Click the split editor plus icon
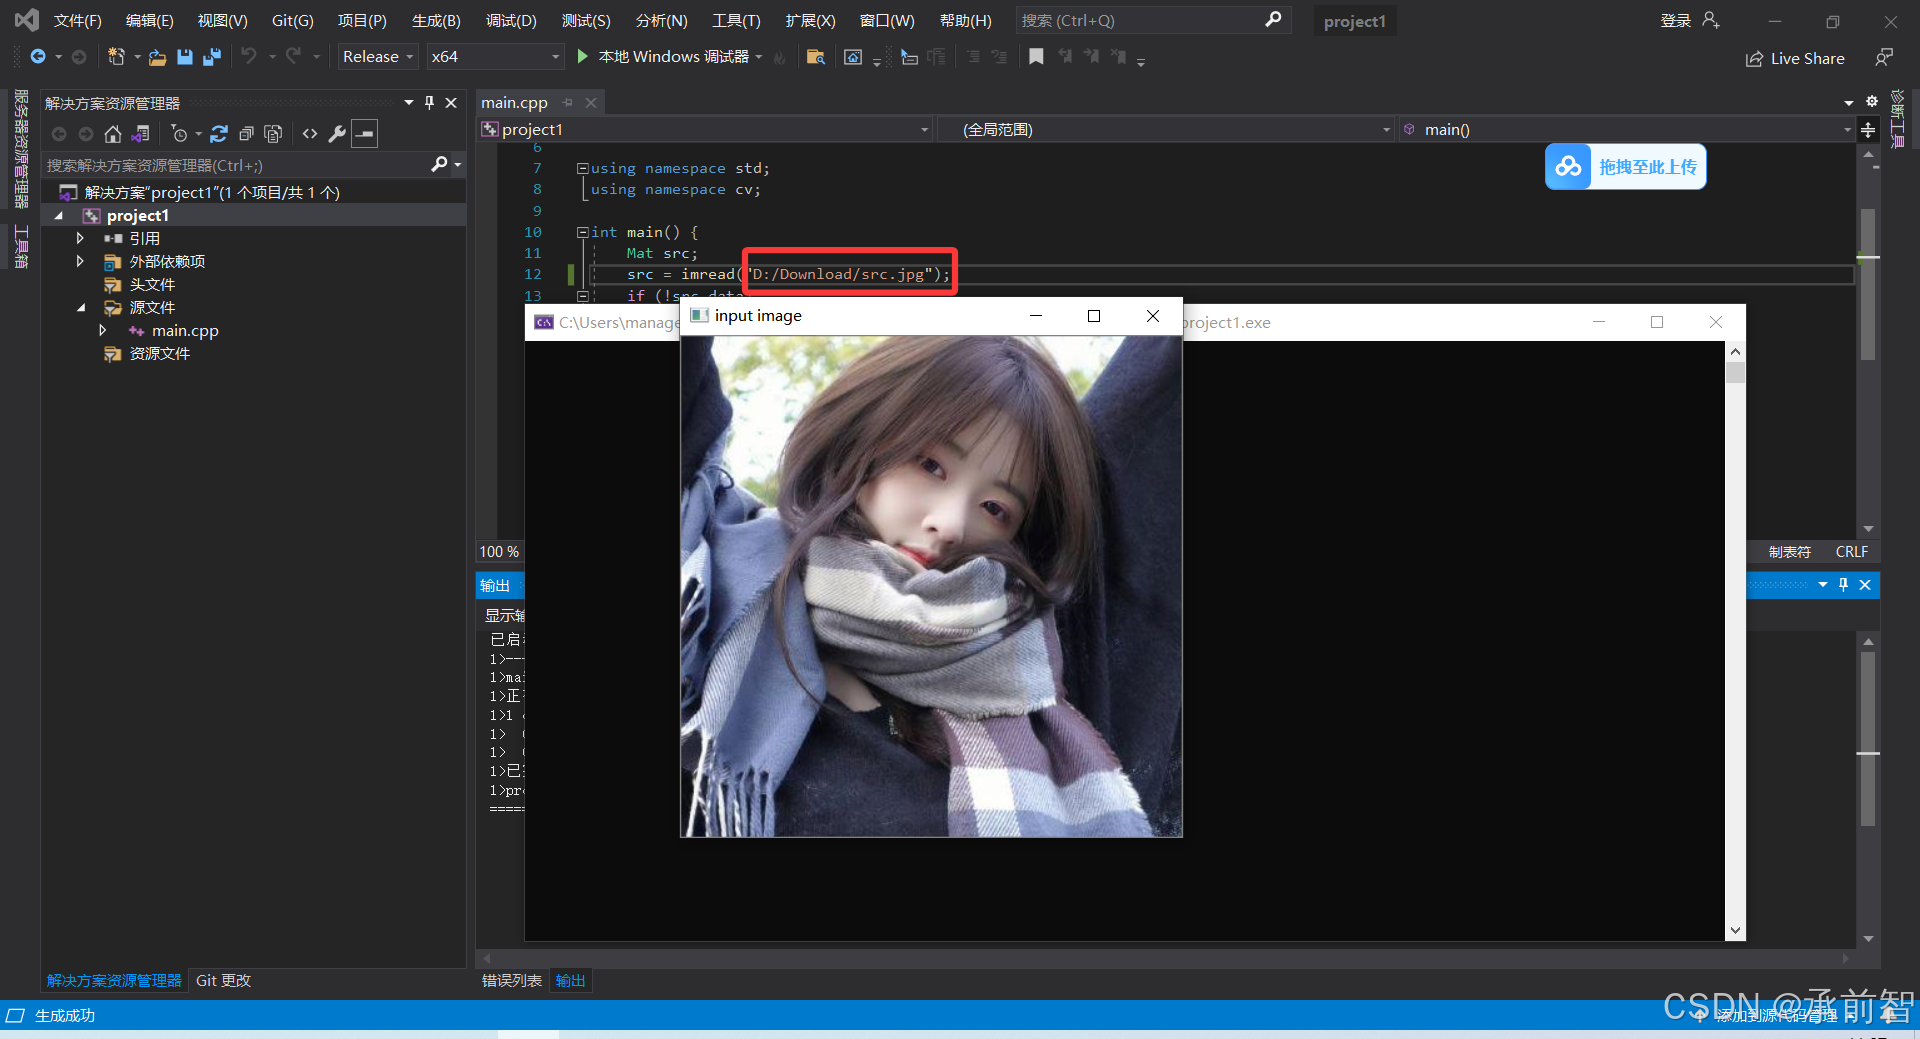The image size is (1920, 1039). 1867,129
